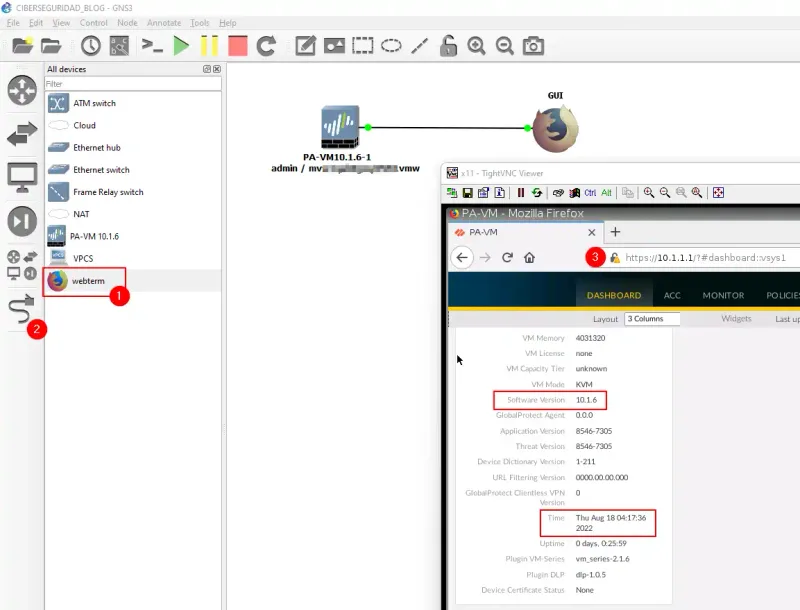Image resolution: width=800 pixels, height=610 pixels.
Task: Click the GUI Firefox node on canvas
Action: pos(556,129)
